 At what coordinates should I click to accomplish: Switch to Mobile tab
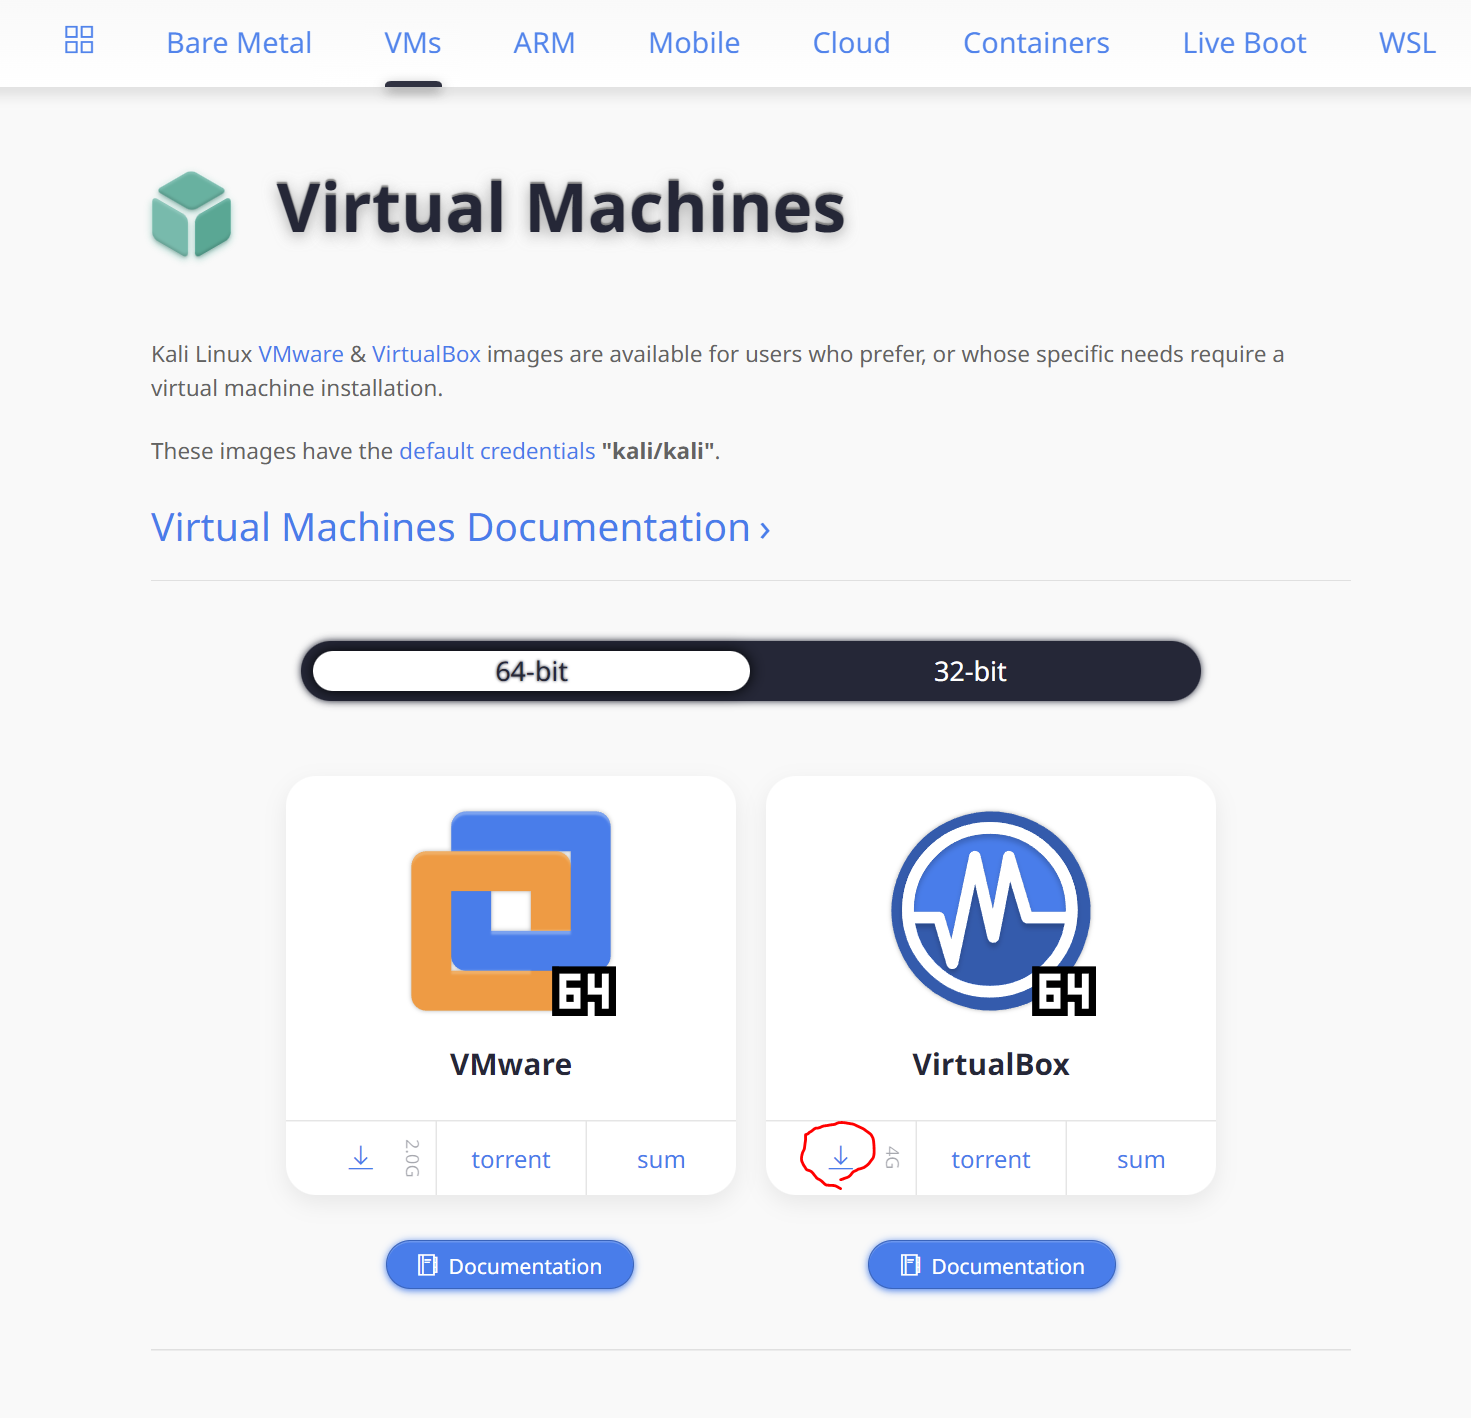694,43
